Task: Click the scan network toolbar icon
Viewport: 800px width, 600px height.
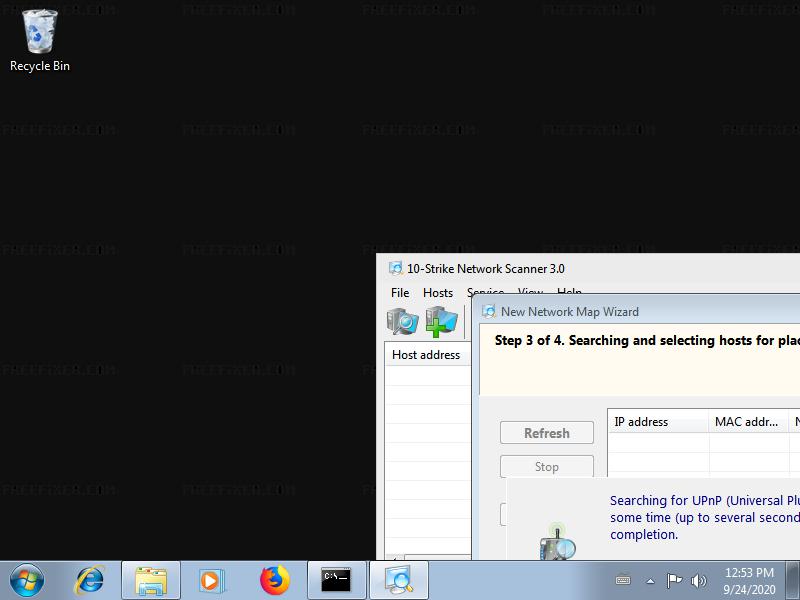Action: point(403,321)
